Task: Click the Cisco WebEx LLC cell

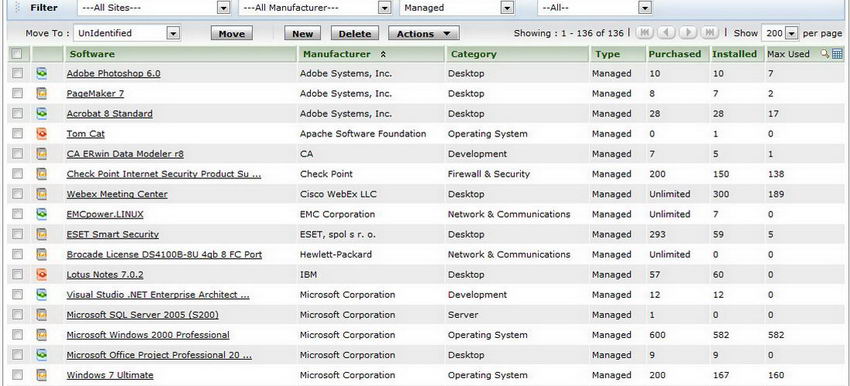Action: pos(338,194)
